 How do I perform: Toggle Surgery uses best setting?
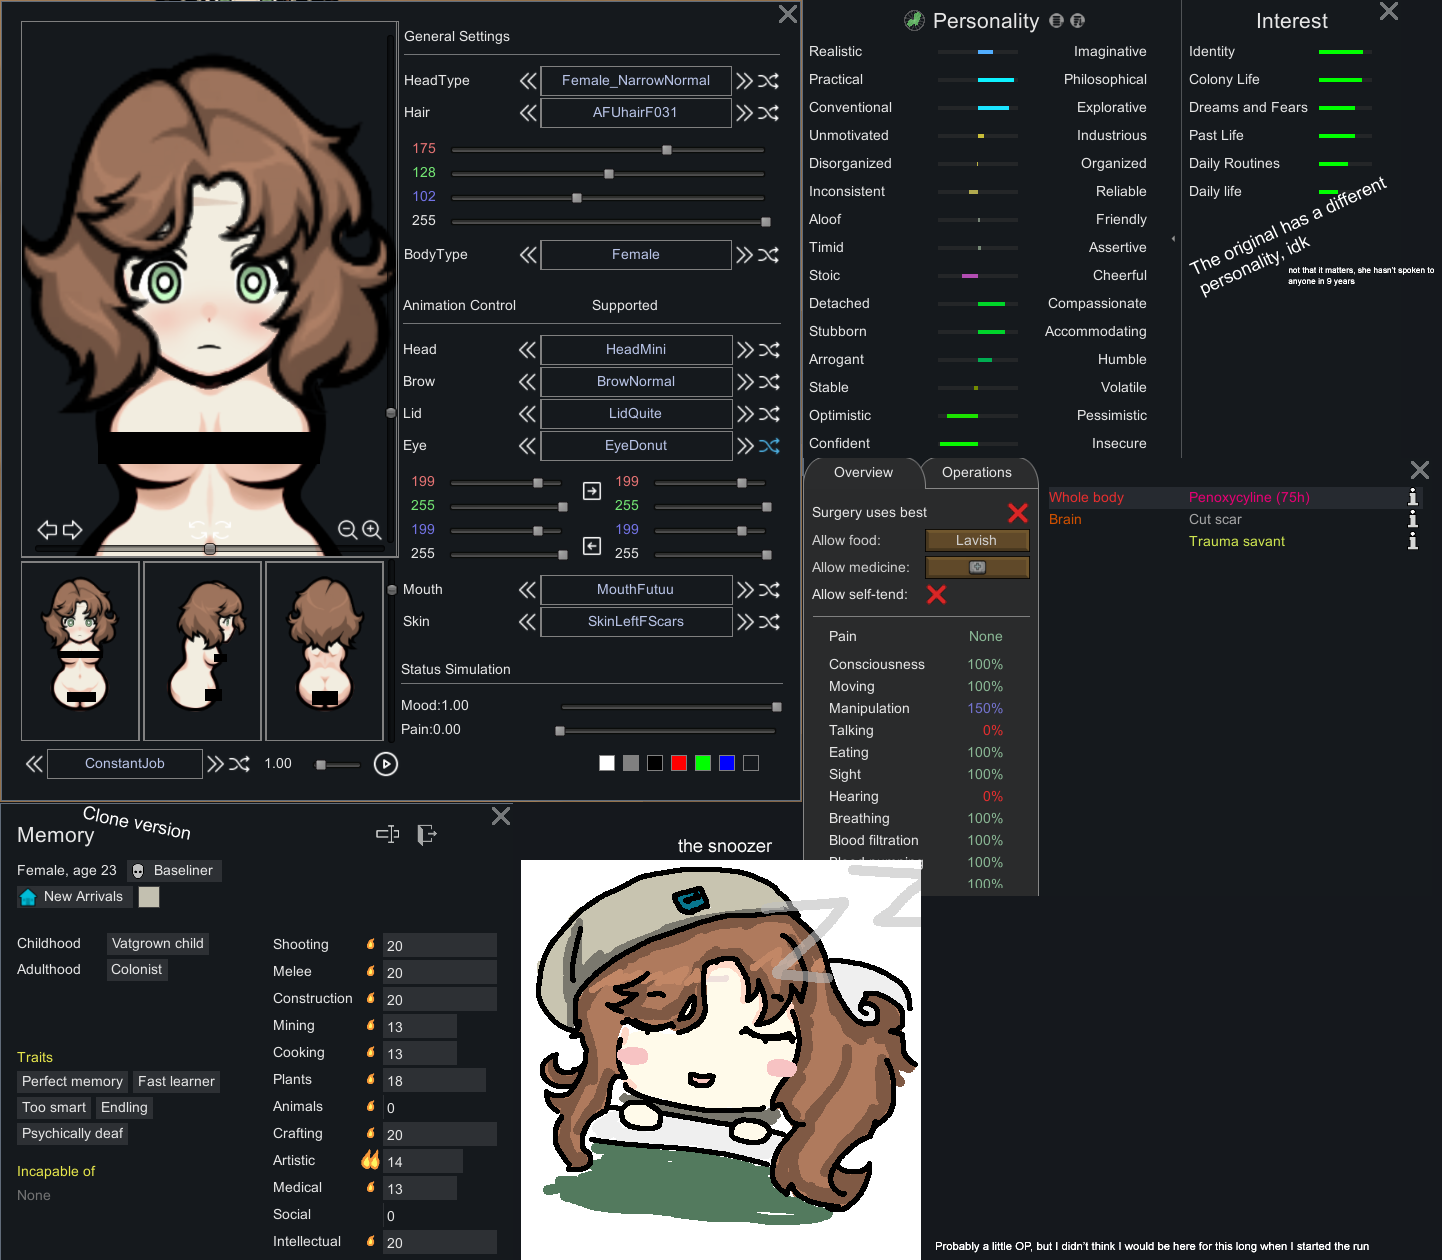point(1018,513)
